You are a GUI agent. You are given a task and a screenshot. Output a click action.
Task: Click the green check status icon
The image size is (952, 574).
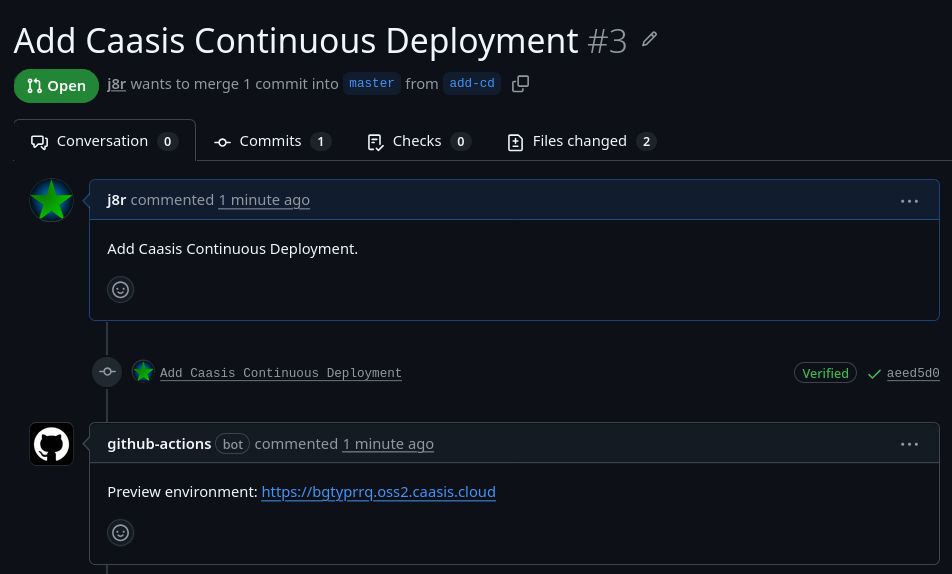[x=874, y=374]
